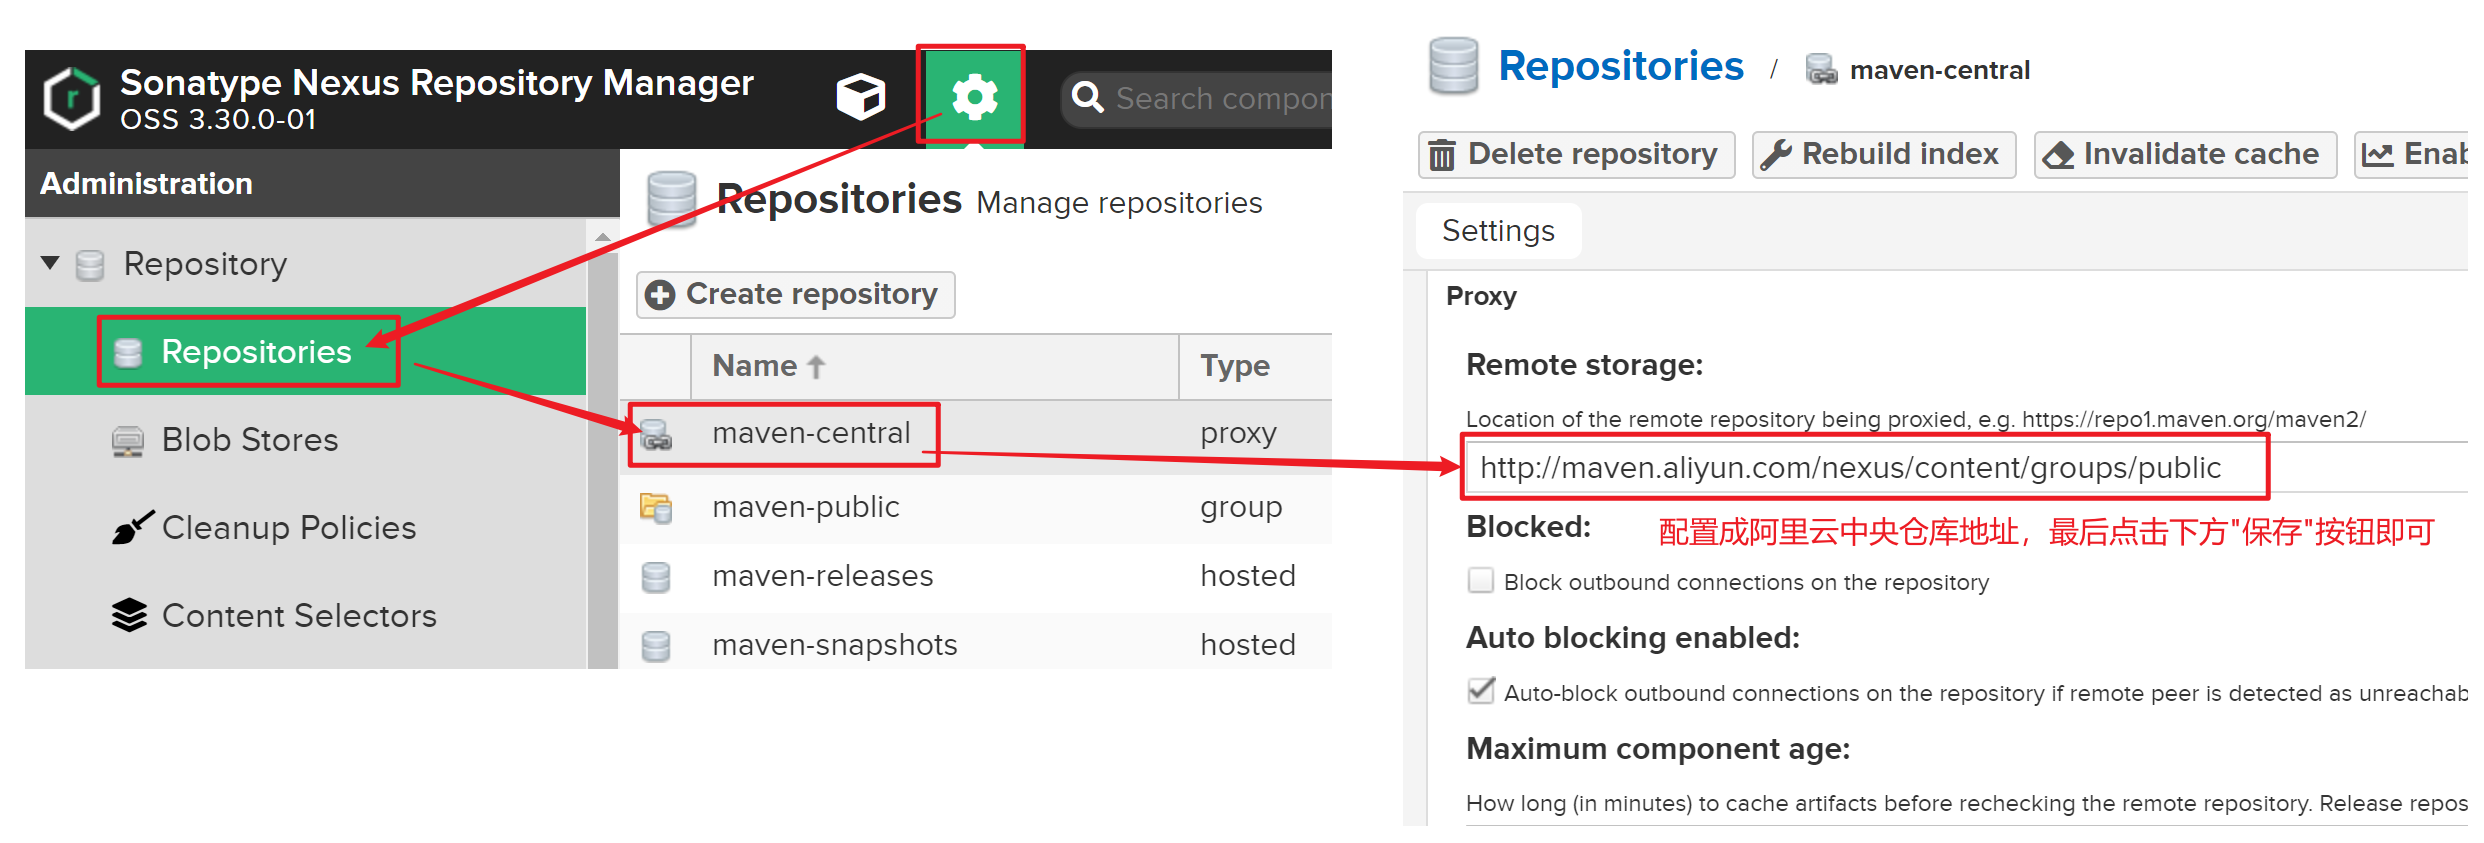
Task: Sort repositories by Name column arrow
Action: pyautogui.click(x=816, y=367)
